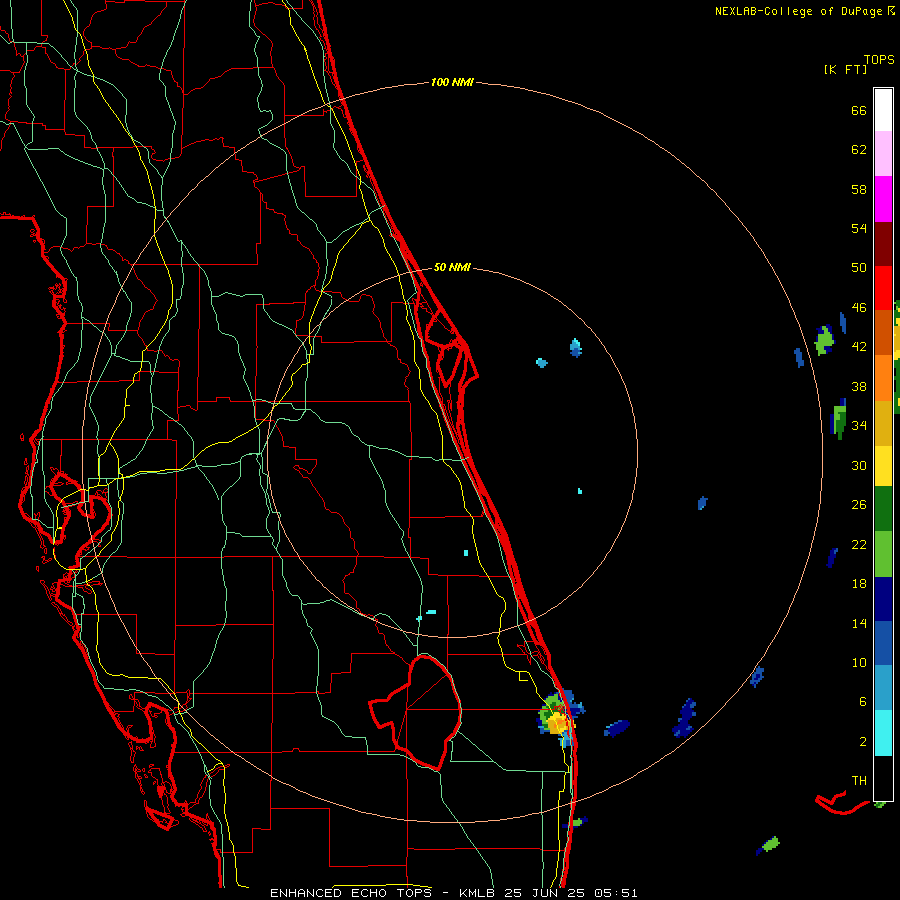Pick the cyan swatch beside 2
This screenshot has height=900, width=900.
[883, 733]
